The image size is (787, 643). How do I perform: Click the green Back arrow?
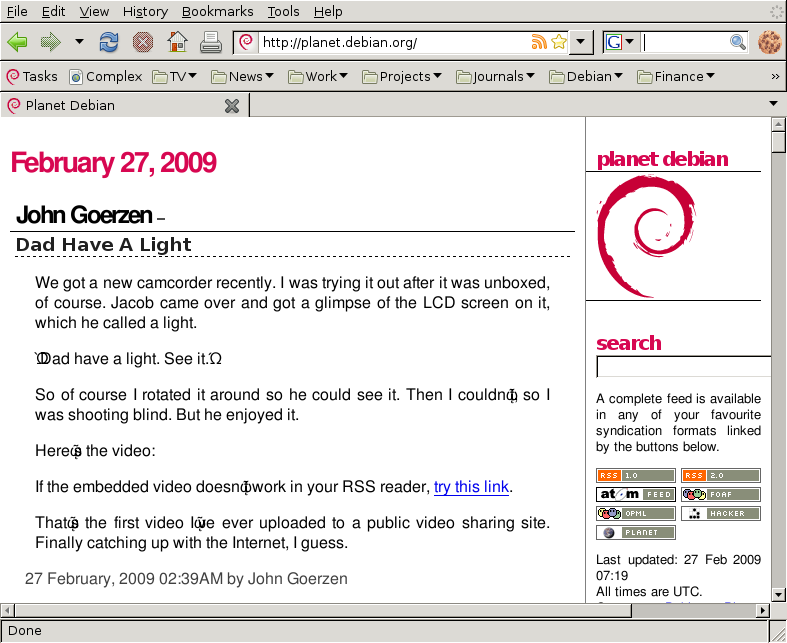tap(18, 42)
